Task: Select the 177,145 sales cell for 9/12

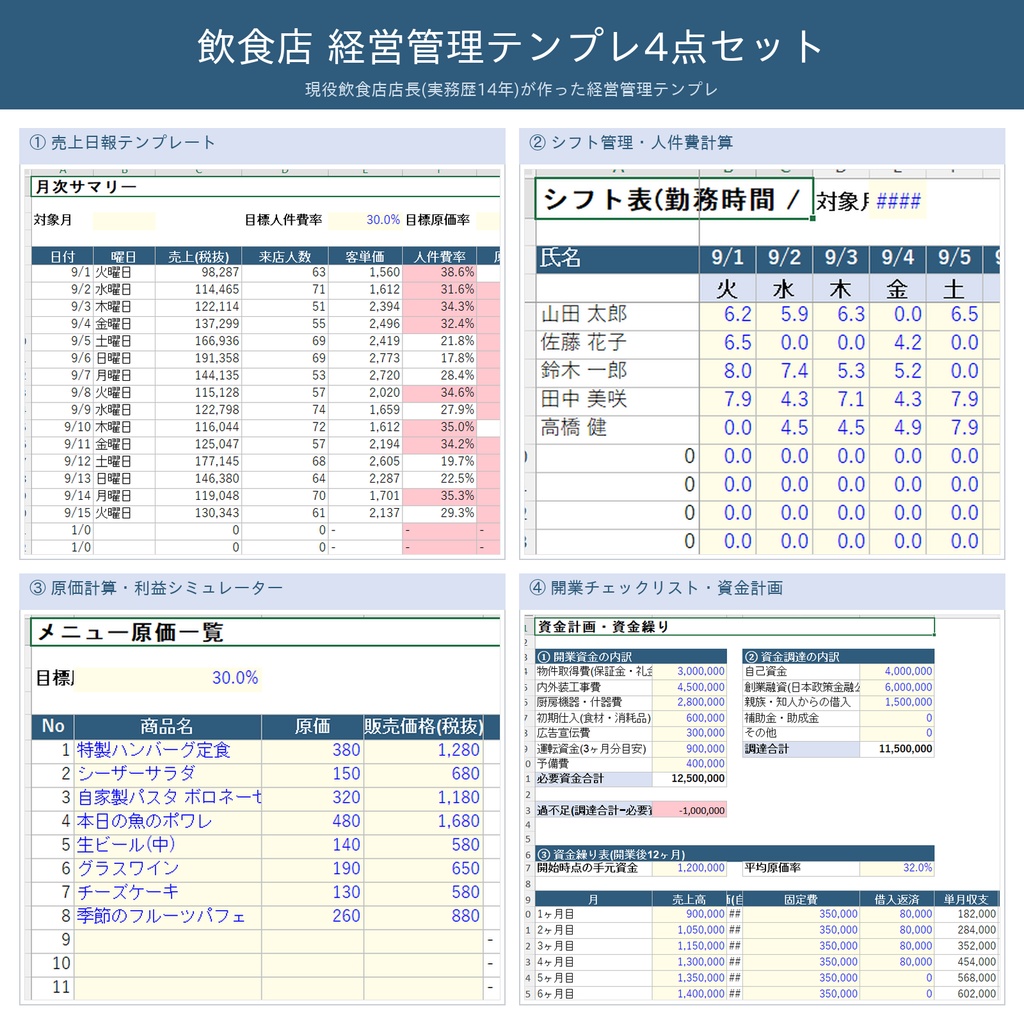Action: tap(199, 461)
